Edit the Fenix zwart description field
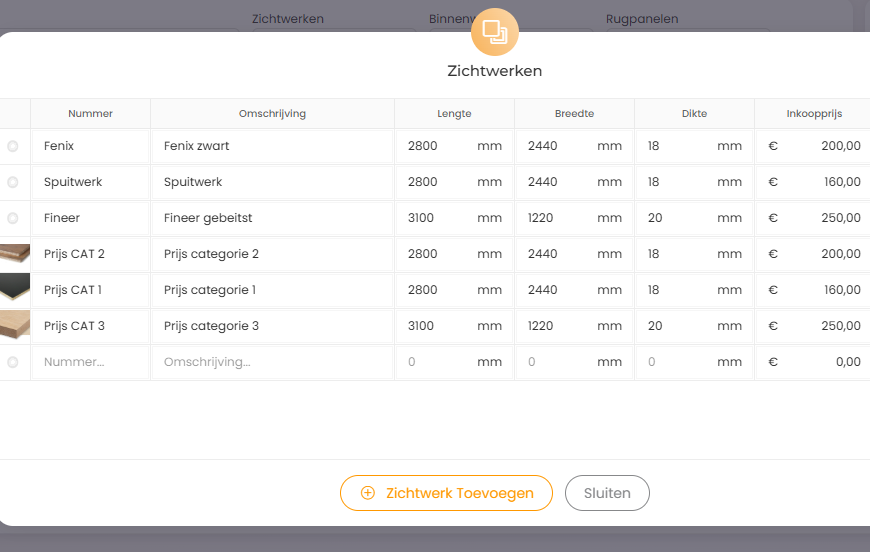Image resolution: width=870 pixels, height=552 pixels. point(272,146)
